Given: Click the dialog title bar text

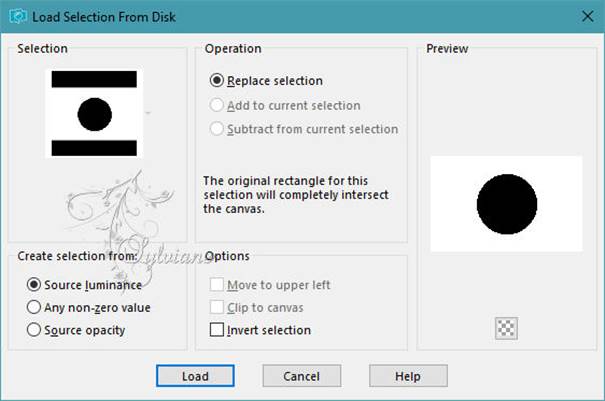Looking at the screenshot, I should point(104,17).
